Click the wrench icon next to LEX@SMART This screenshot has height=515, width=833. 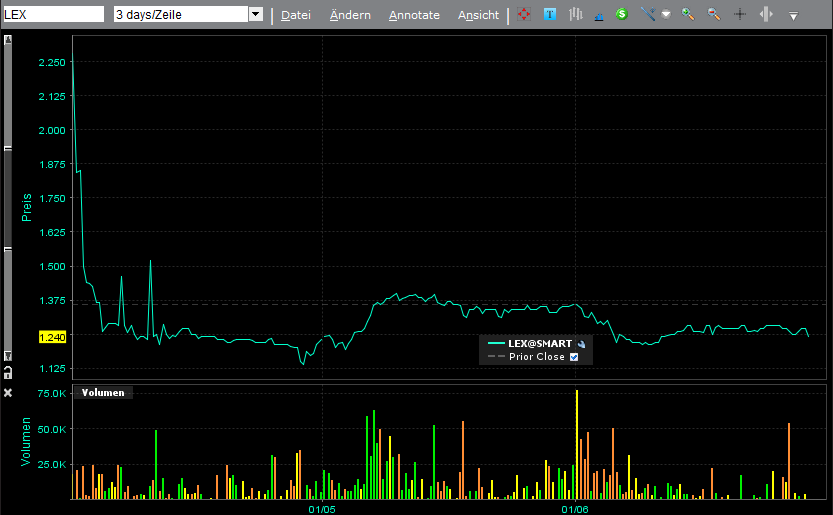(581, 344)
